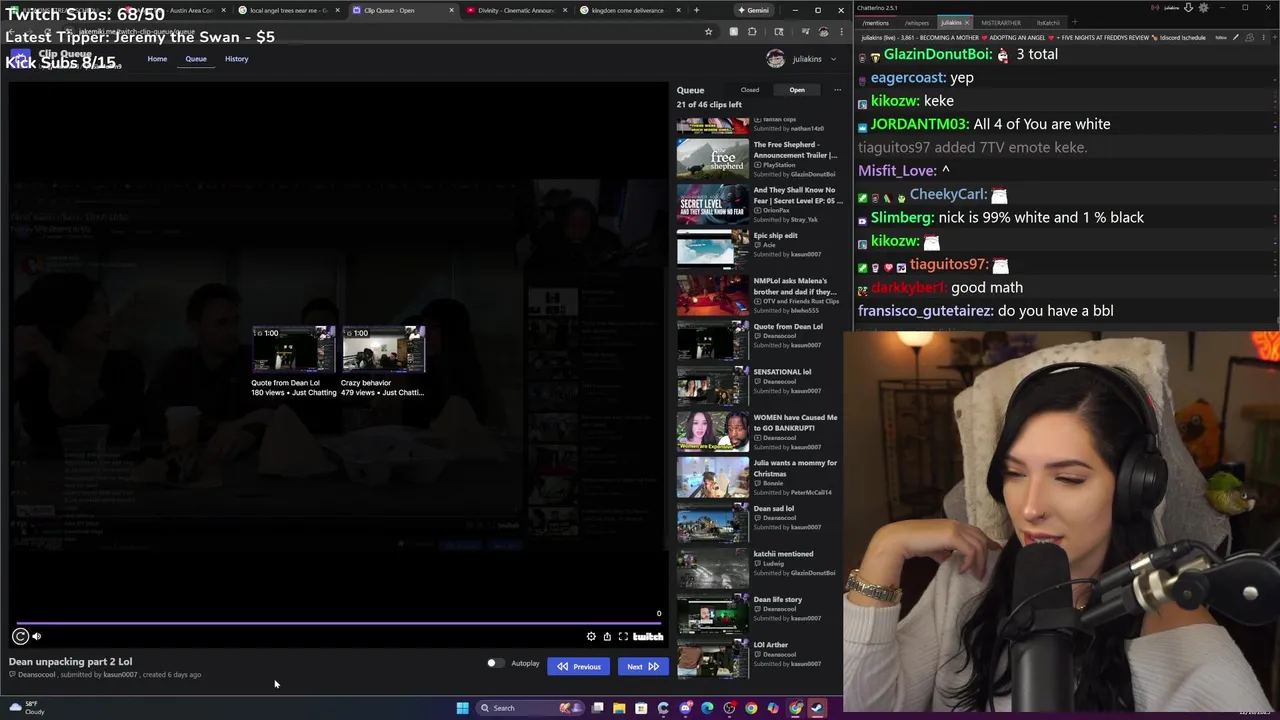Replay the clip with the replay icon
Viewport: 1280px width, 720px height.
point(20,636)
